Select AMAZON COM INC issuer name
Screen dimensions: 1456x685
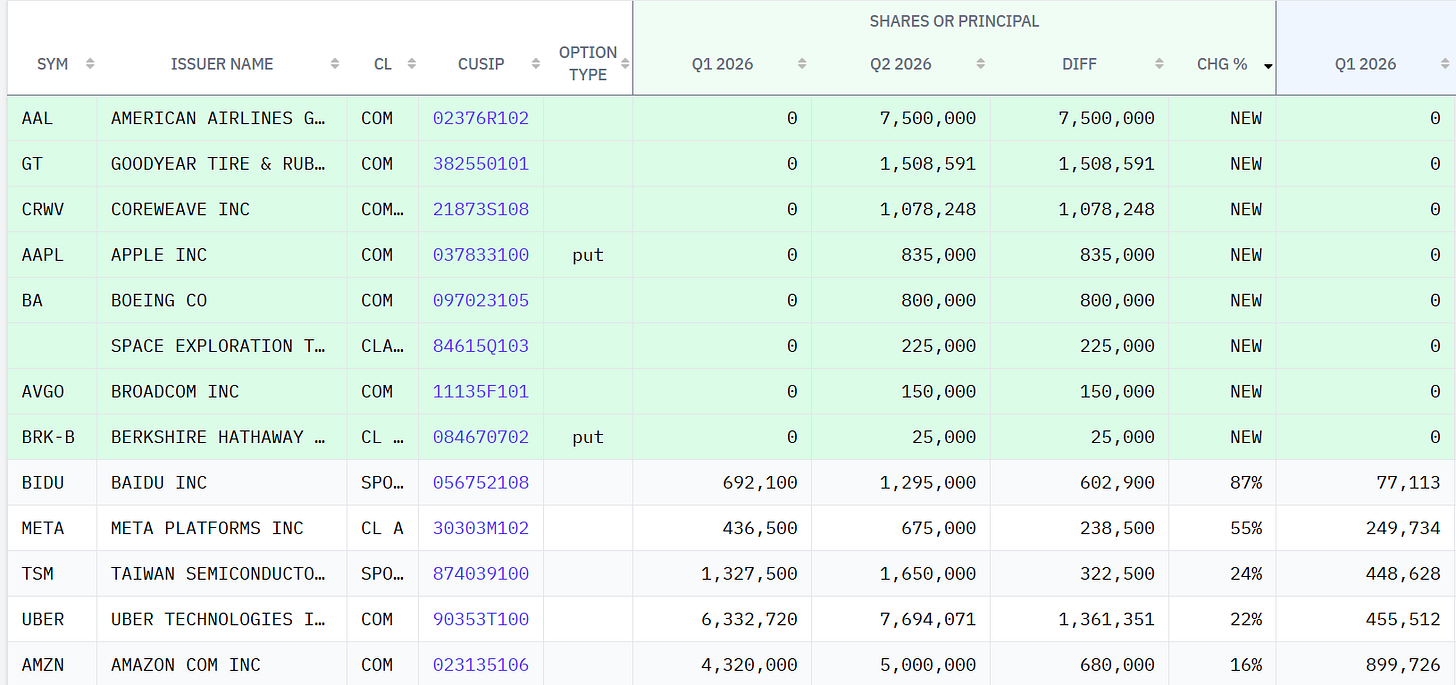186,665
